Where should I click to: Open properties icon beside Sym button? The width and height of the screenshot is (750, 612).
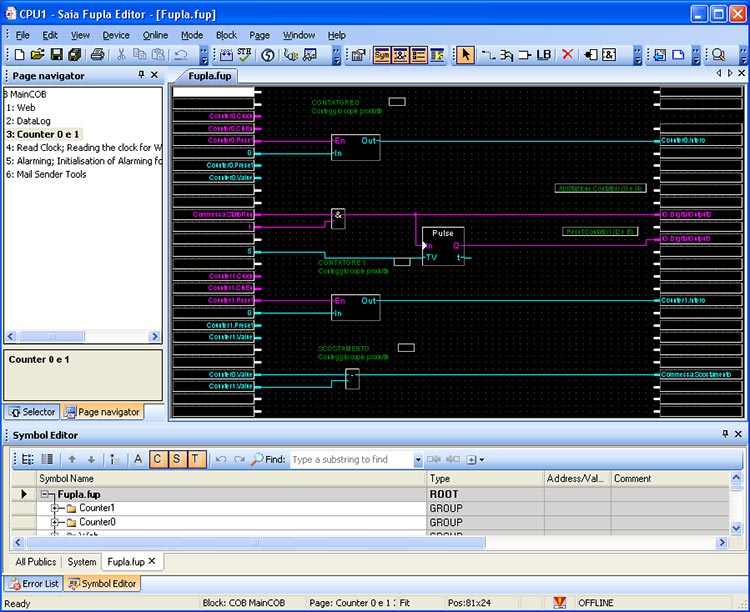tap(358, 55)
